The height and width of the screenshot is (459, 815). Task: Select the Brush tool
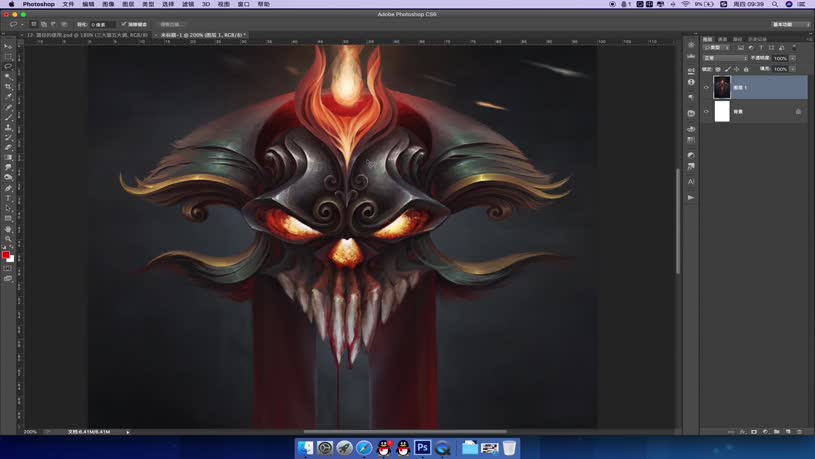click(x=8, y=117)
